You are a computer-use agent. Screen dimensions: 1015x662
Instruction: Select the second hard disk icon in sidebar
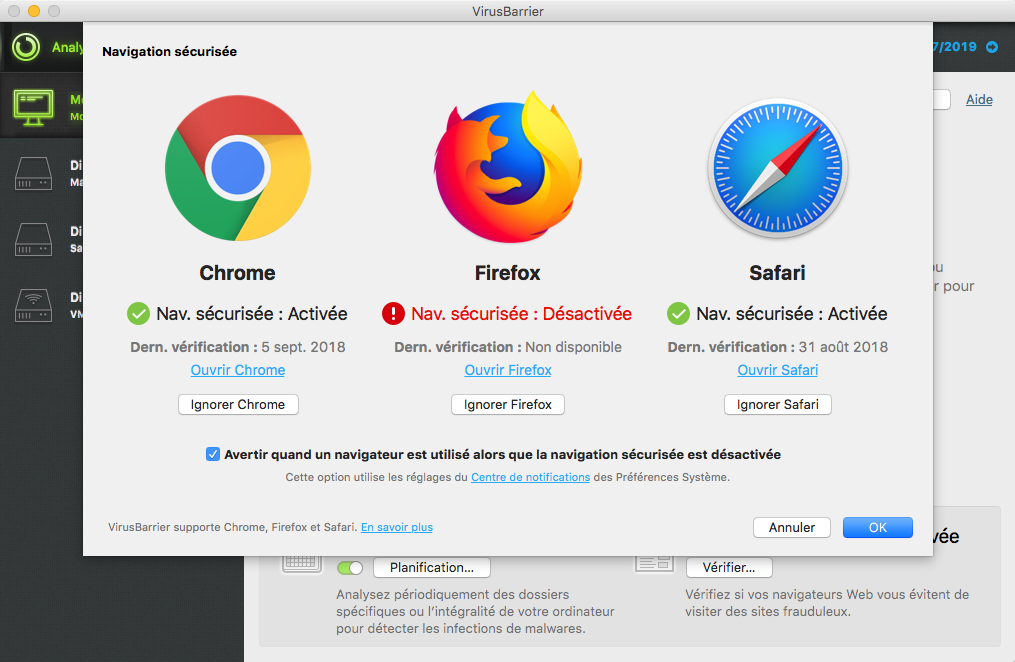(x=34, y=239)
